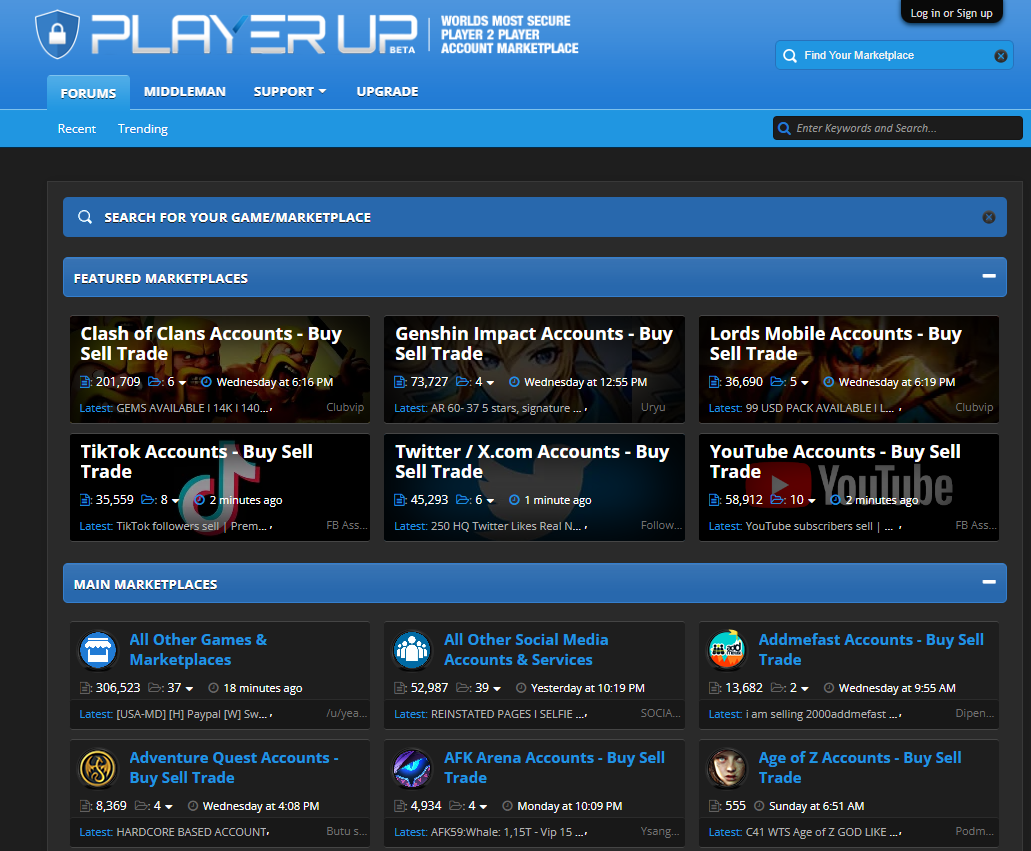Screen dimensions: 1031x851
Task: Clear the Find Your Marketplace field
Action: [1000, 56]
